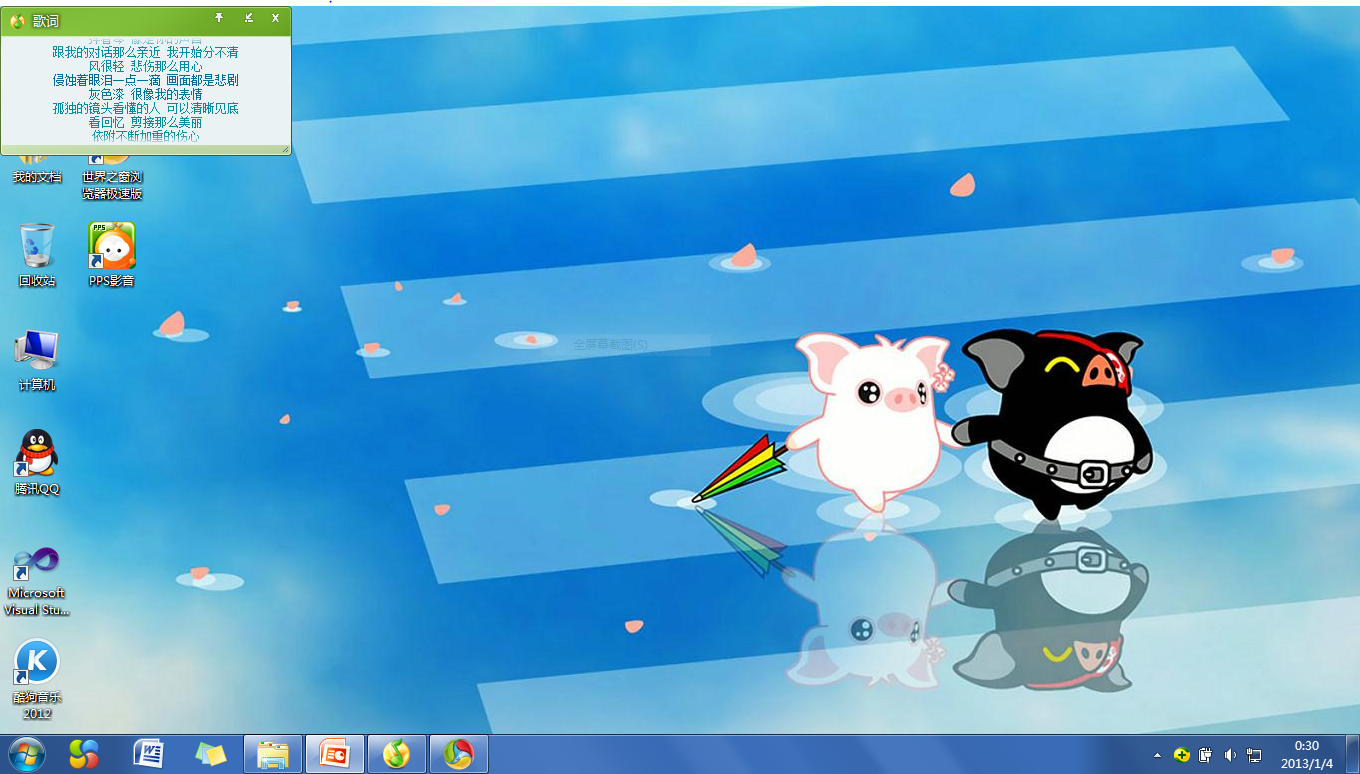1360x774 pixels.
Task: Click the yellow plus tray icon
Action: click(x=1181, y=755)
